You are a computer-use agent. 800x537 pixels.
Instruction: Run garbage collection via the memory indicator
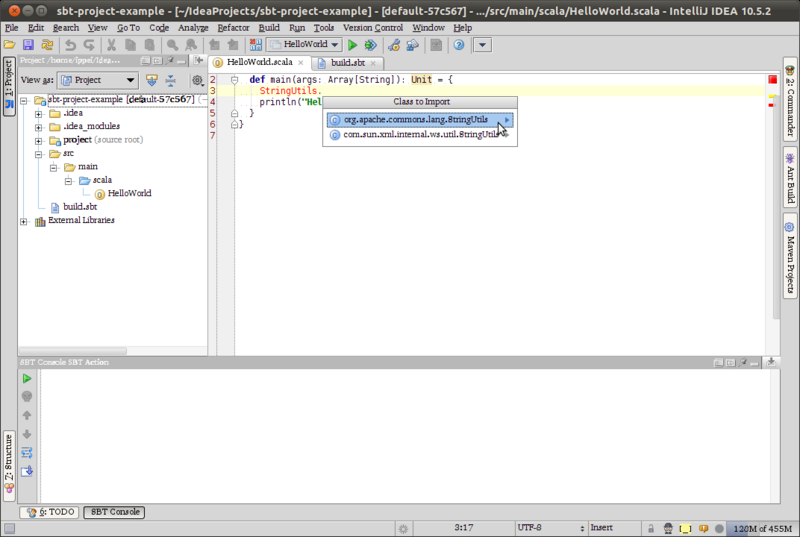[x=763, y=528]
